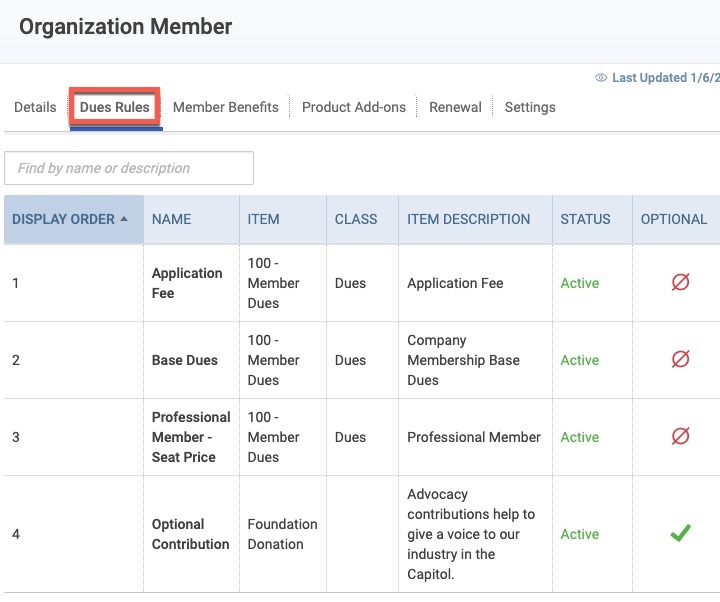Open the Product Add-ons tab
This screenshot has width=720, height=602.
[354, 107]
